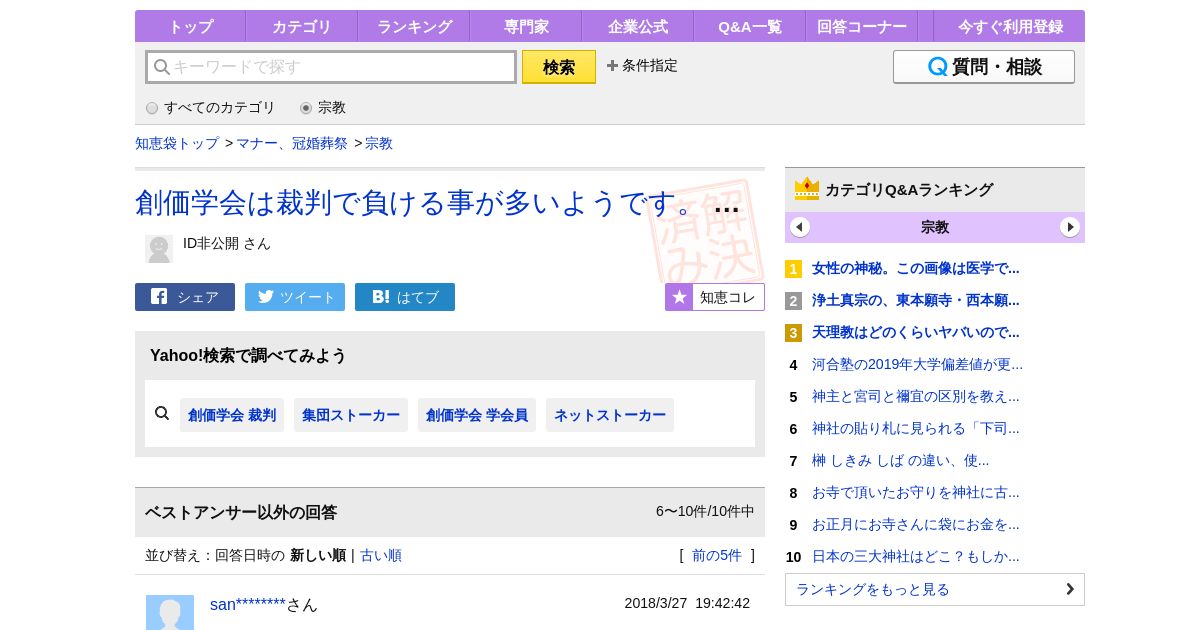Open ranking 5: 神主と宮司と禰宜の区別
1200x630 pixels.
[916, 396]
